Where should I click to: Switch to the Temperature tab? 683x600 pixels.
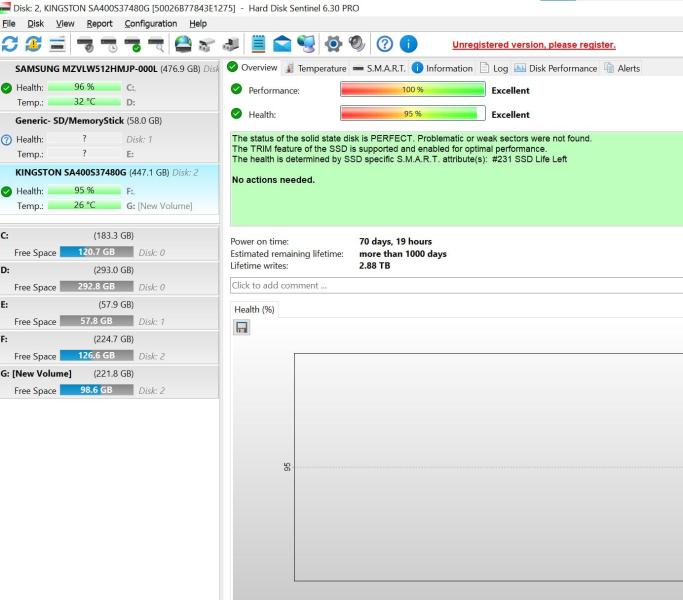click(x=315, y=68)
